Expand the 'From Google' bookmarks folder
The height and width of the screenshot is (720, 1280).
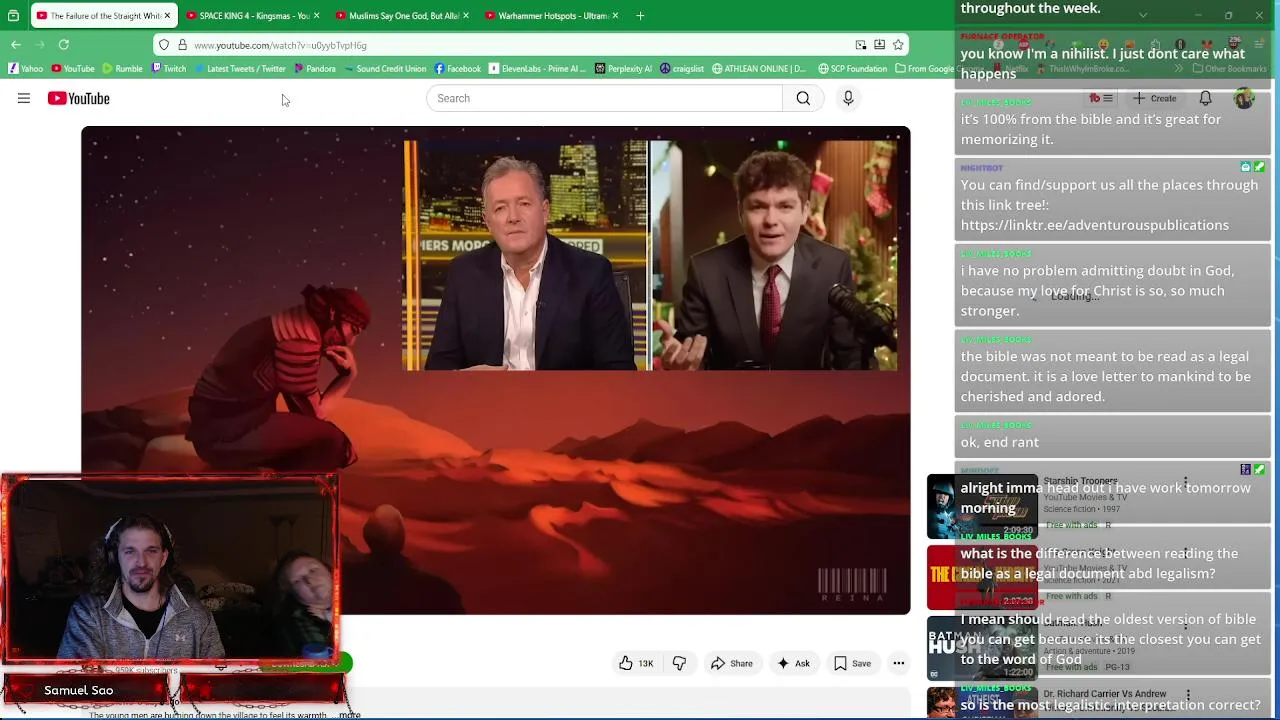(925, 69)
